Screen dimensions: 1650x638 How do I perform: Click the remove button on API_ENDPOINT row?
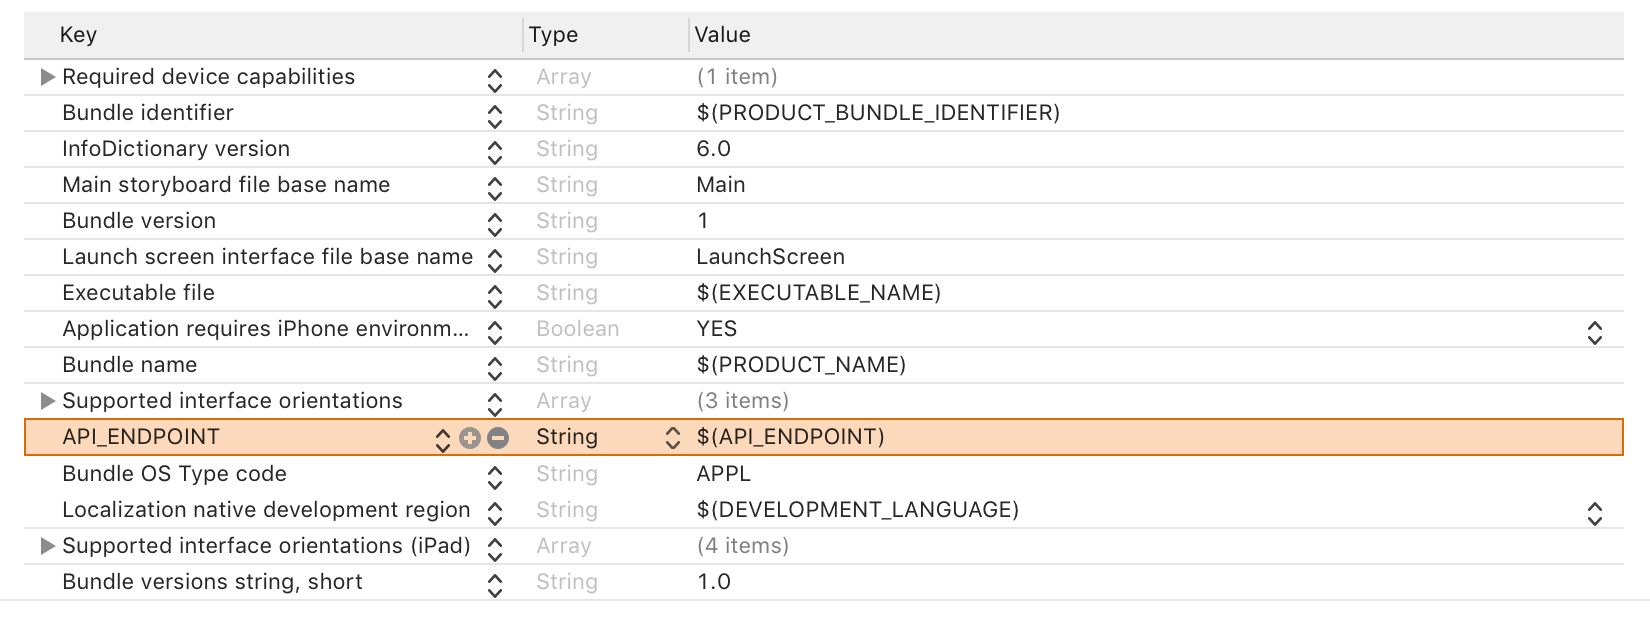pyautogui.click(x=497, y=437)
